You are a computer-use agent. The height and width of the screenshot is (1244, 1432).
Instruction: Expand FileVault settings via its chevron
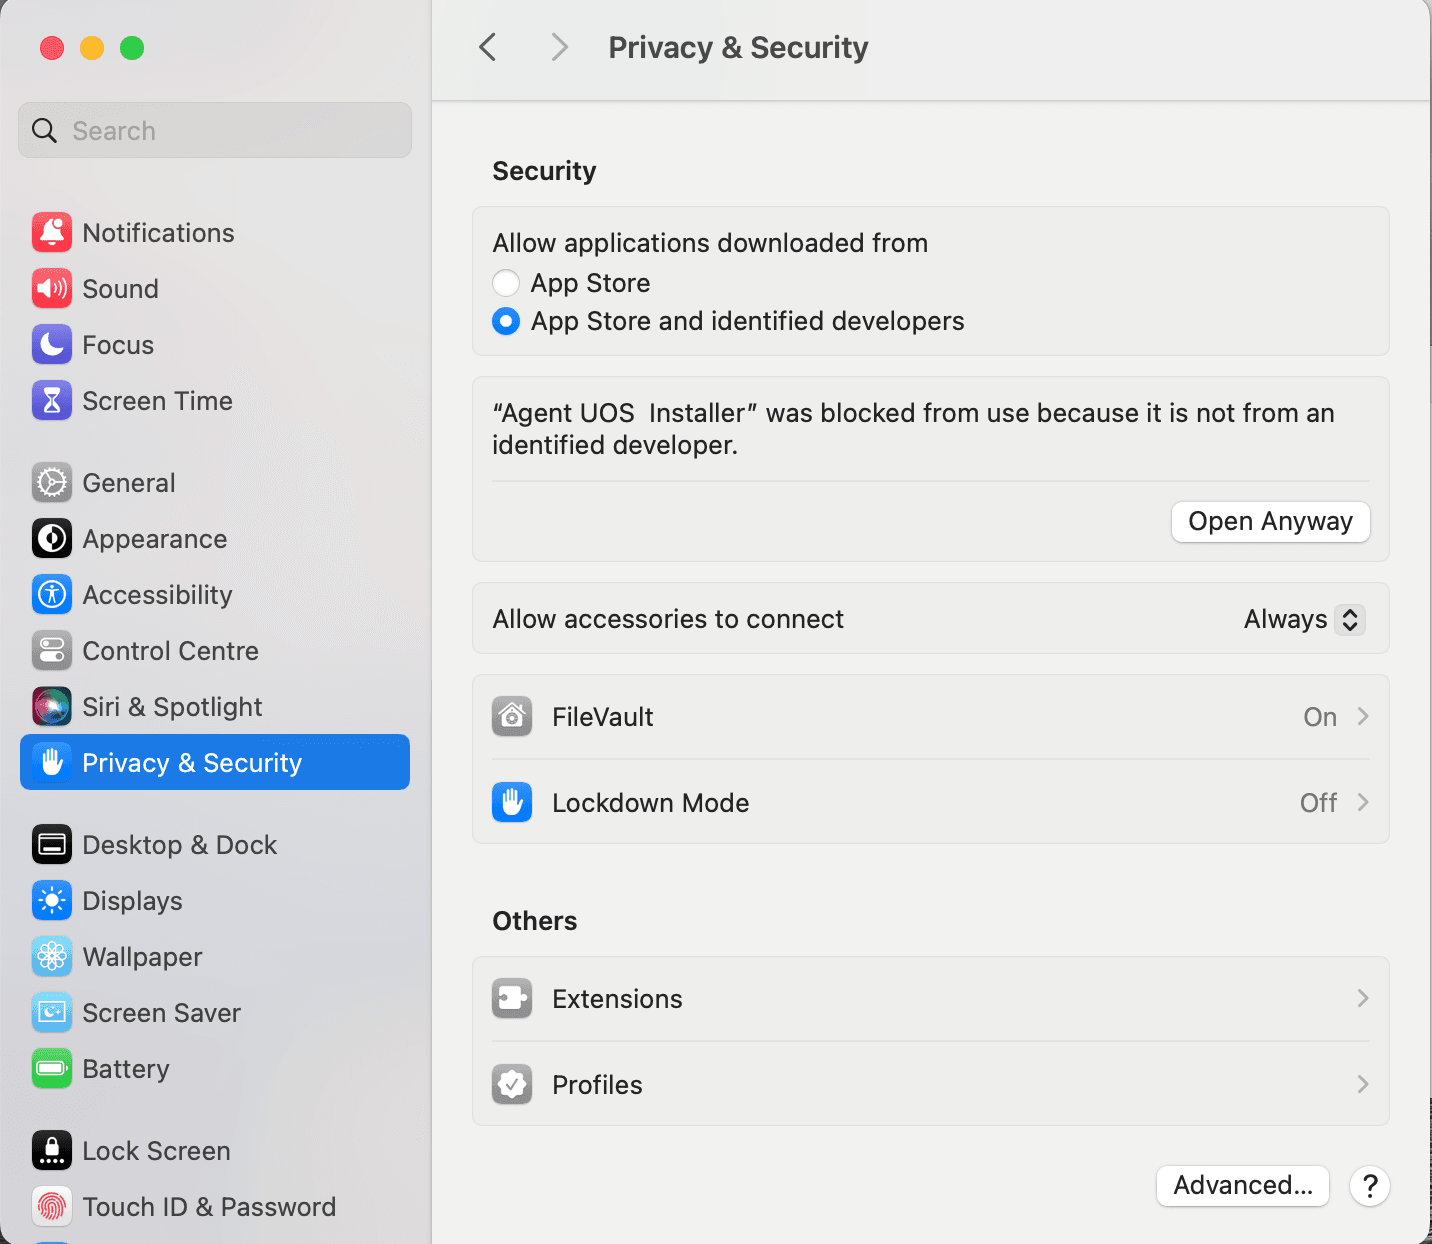1363,716
